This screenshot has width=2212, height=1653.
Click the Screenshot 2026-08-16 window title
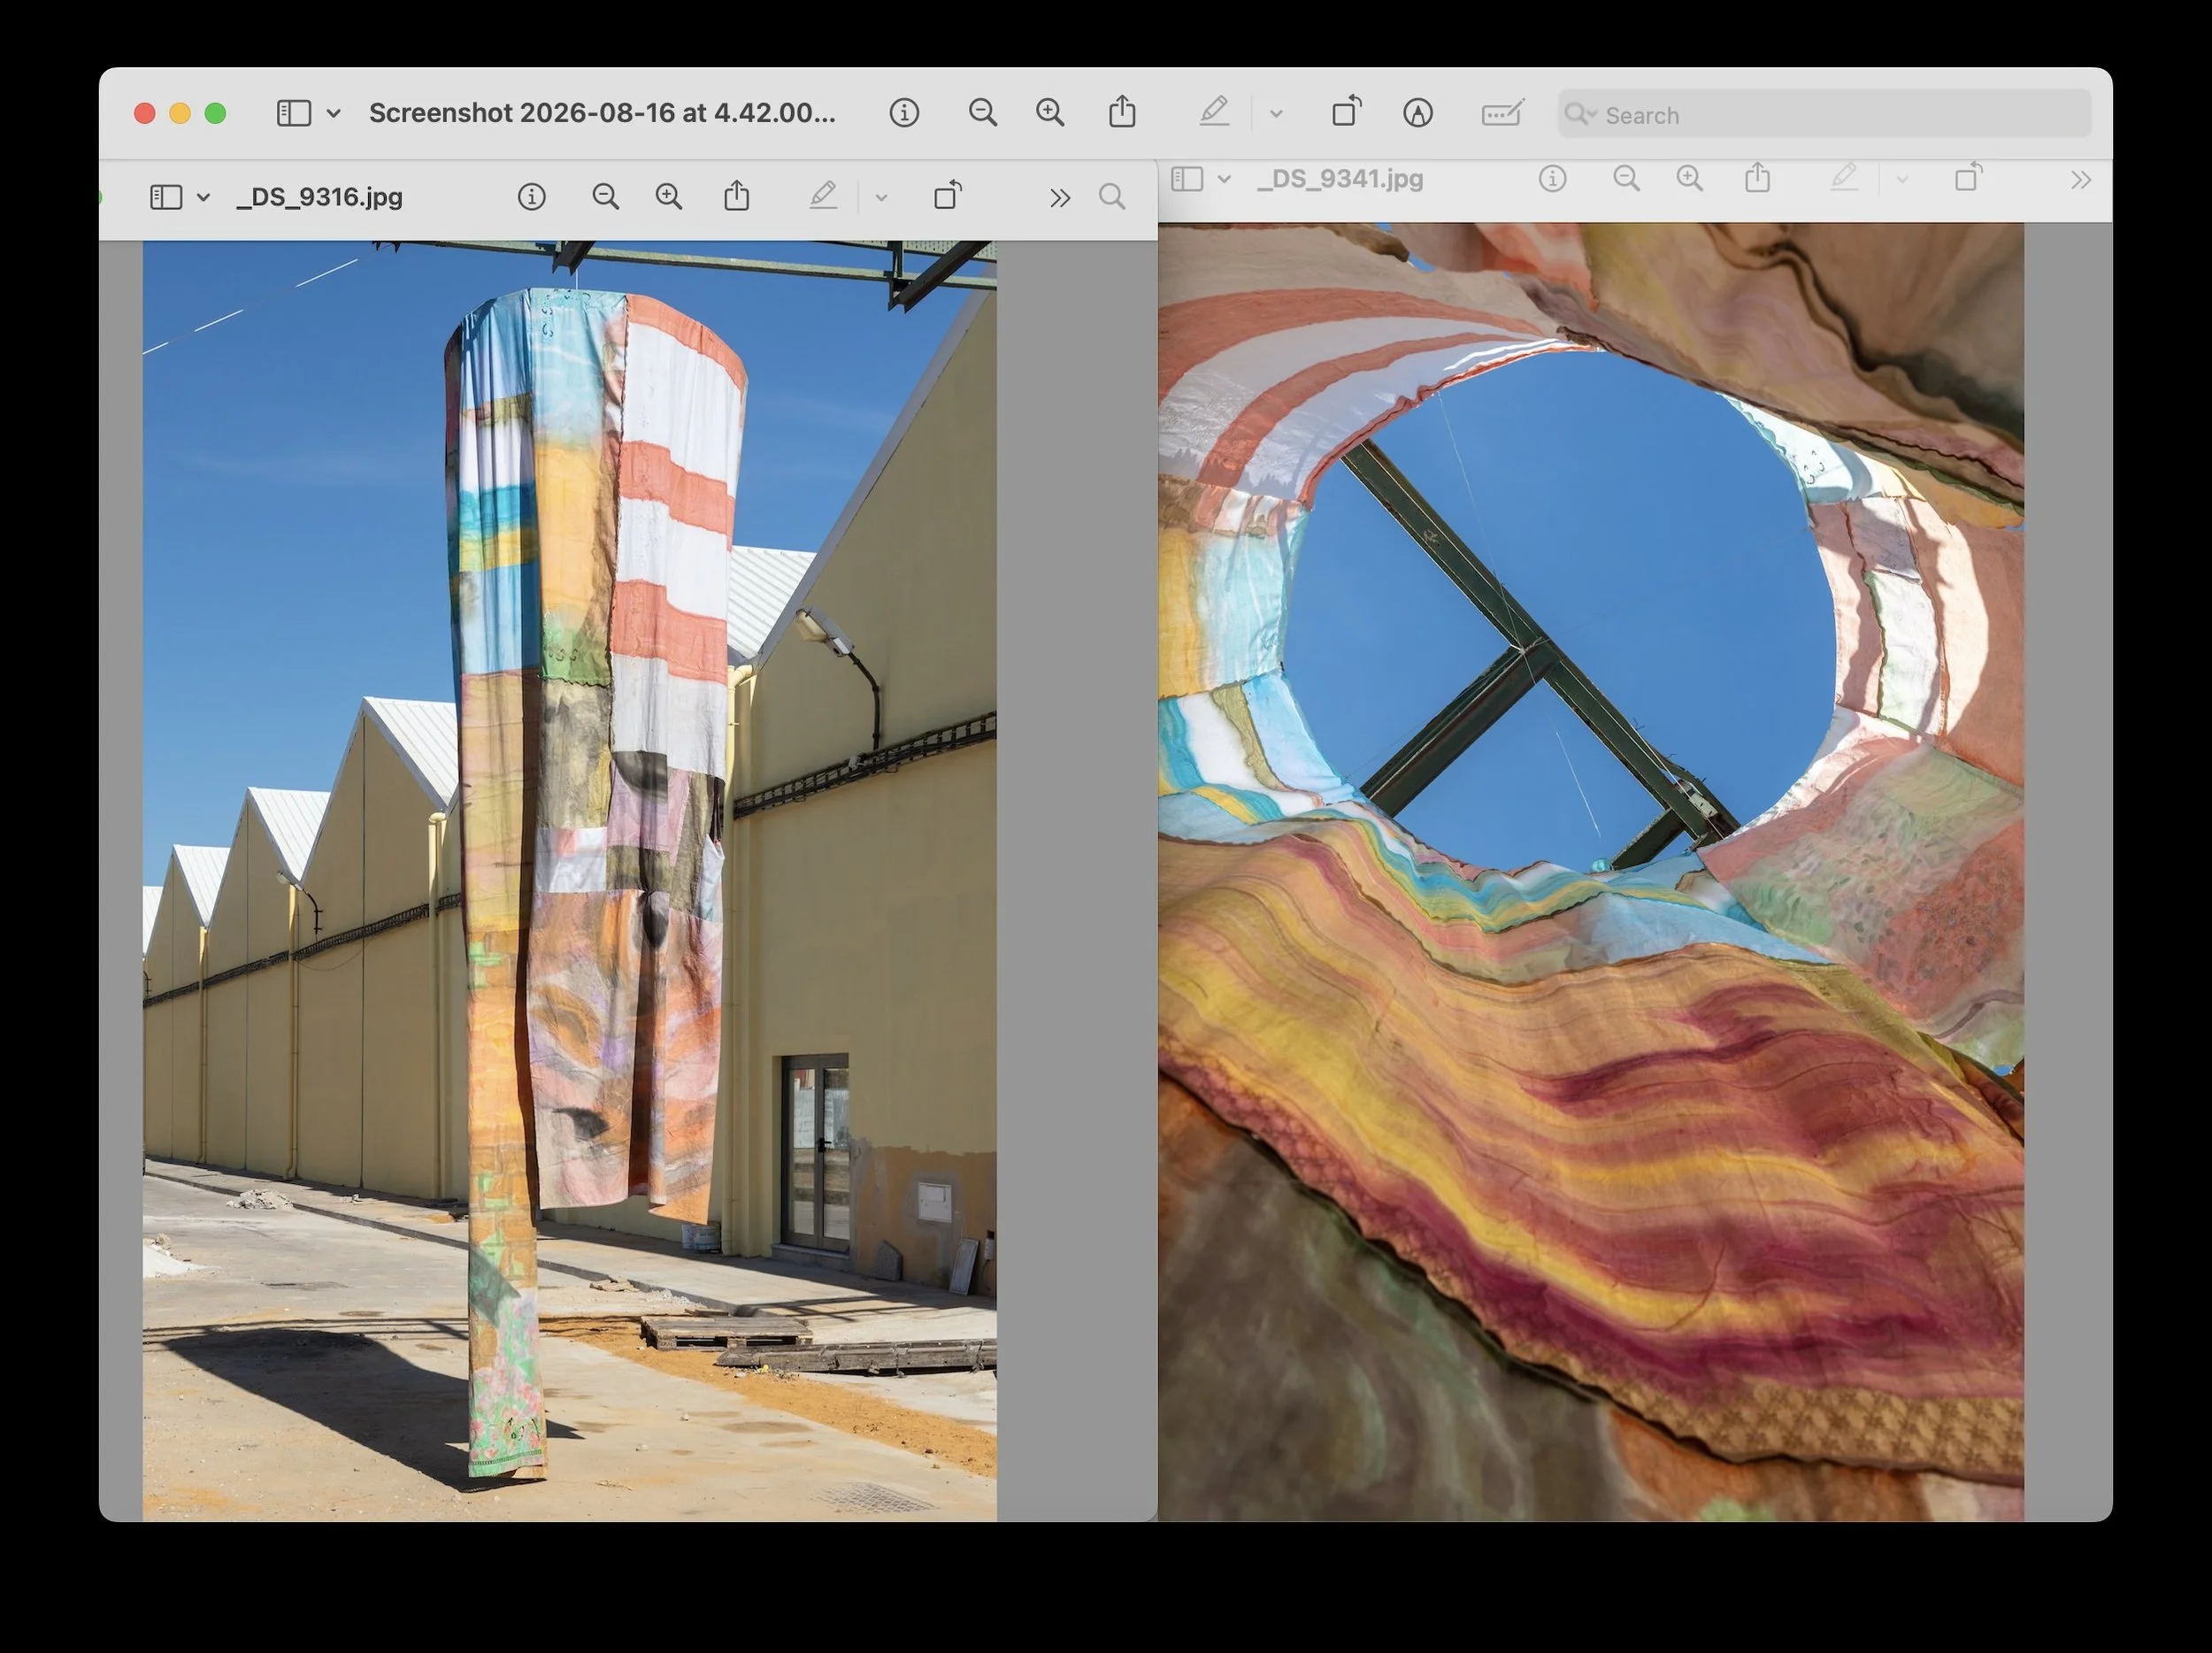[602, 113]
